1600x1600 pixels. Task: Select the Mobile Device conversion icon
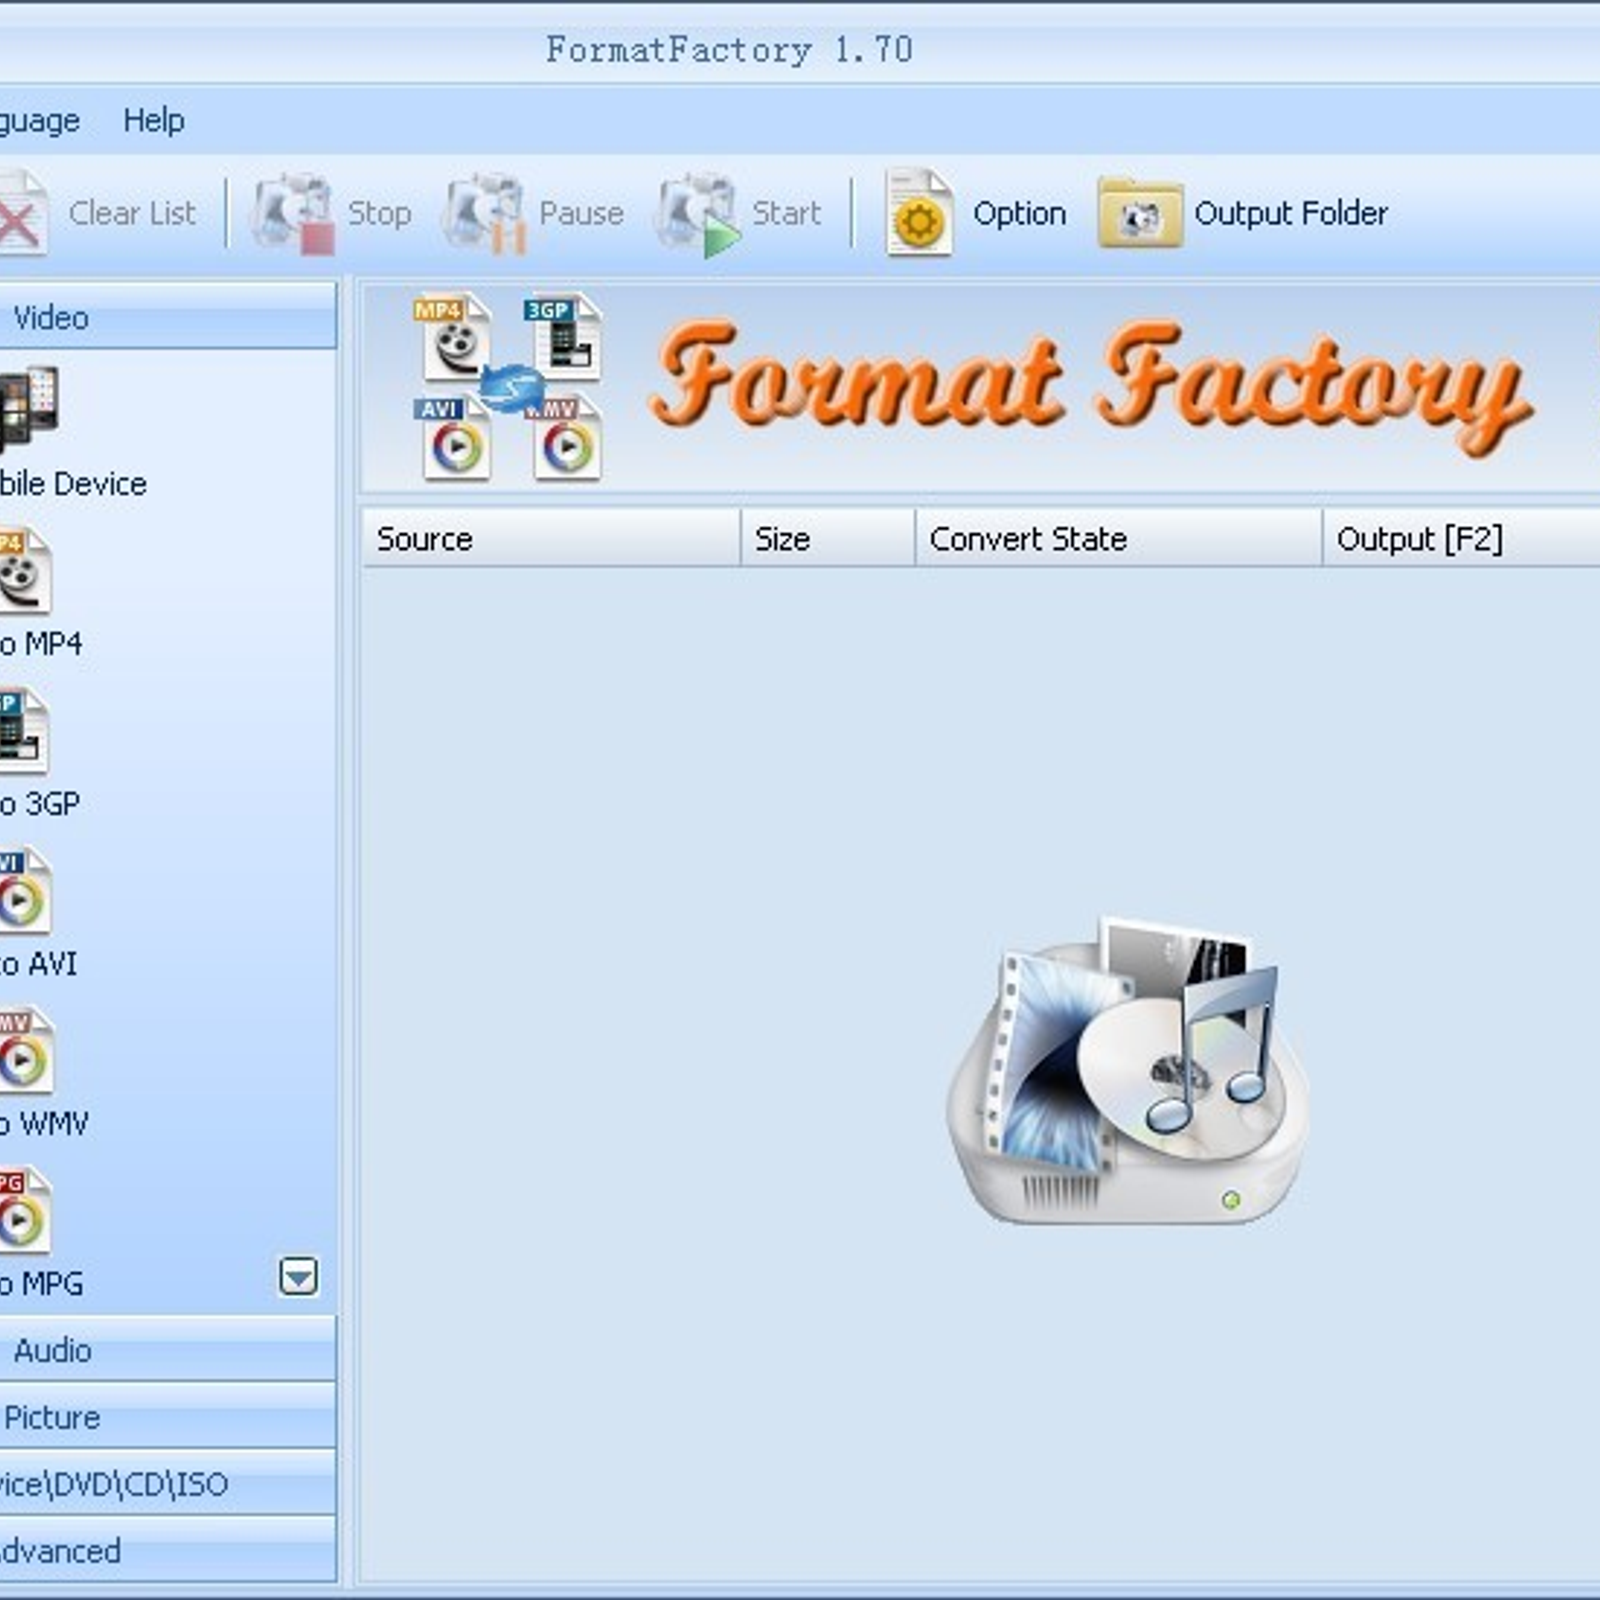coord(28,408)
